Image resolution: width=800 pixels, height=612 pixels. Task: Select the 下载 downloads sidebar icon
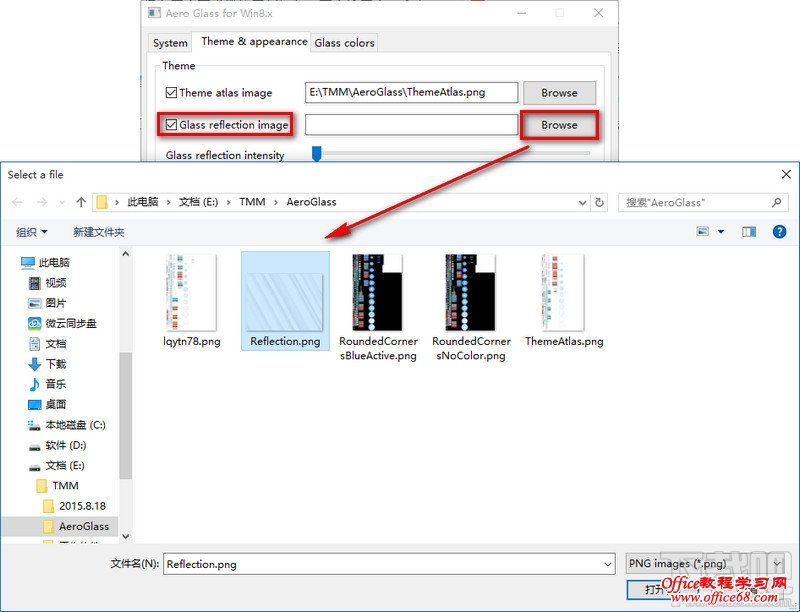pos(35,365)
